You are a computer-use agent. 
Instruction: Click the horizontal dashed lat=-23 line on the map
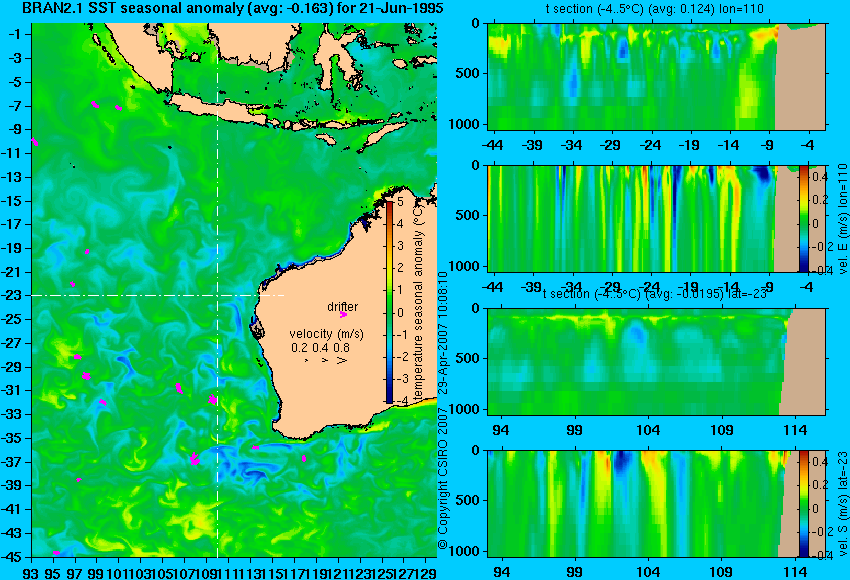[158, 295]
